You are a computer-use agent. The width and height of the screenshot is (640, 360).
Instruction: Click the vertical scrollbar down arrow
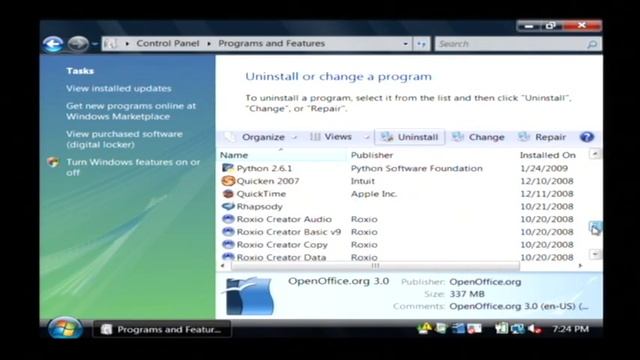(x=595, y=254)
